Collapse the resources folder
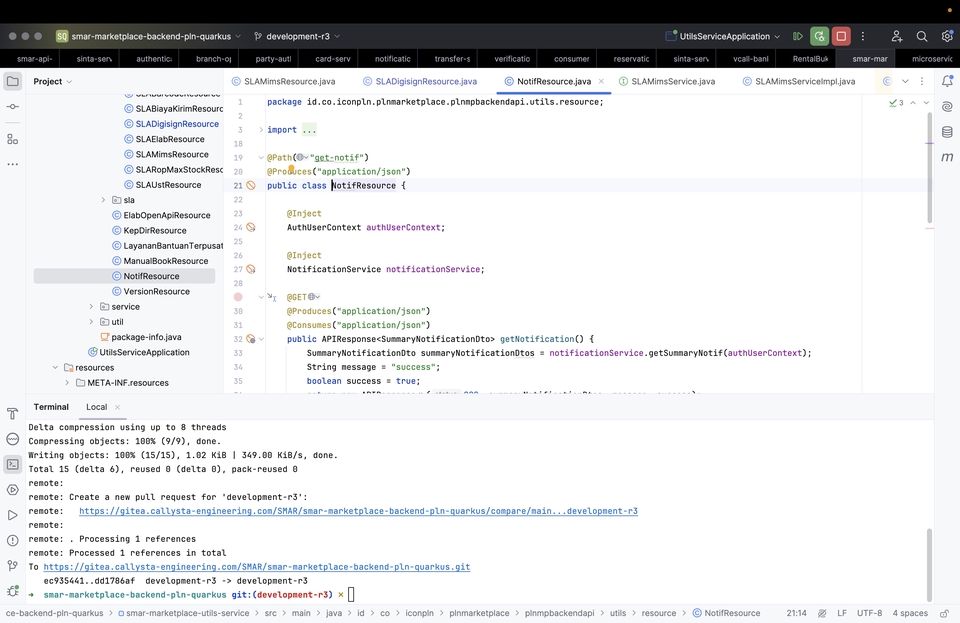960x623 pixels. [x=55, y=367]
